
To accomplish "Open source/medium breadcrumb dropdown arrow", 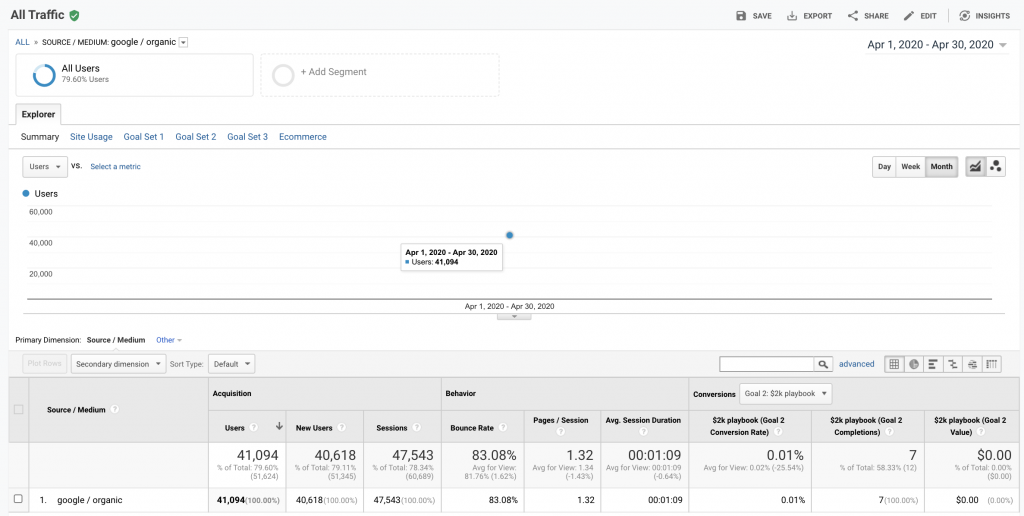I will coord(184,42).
